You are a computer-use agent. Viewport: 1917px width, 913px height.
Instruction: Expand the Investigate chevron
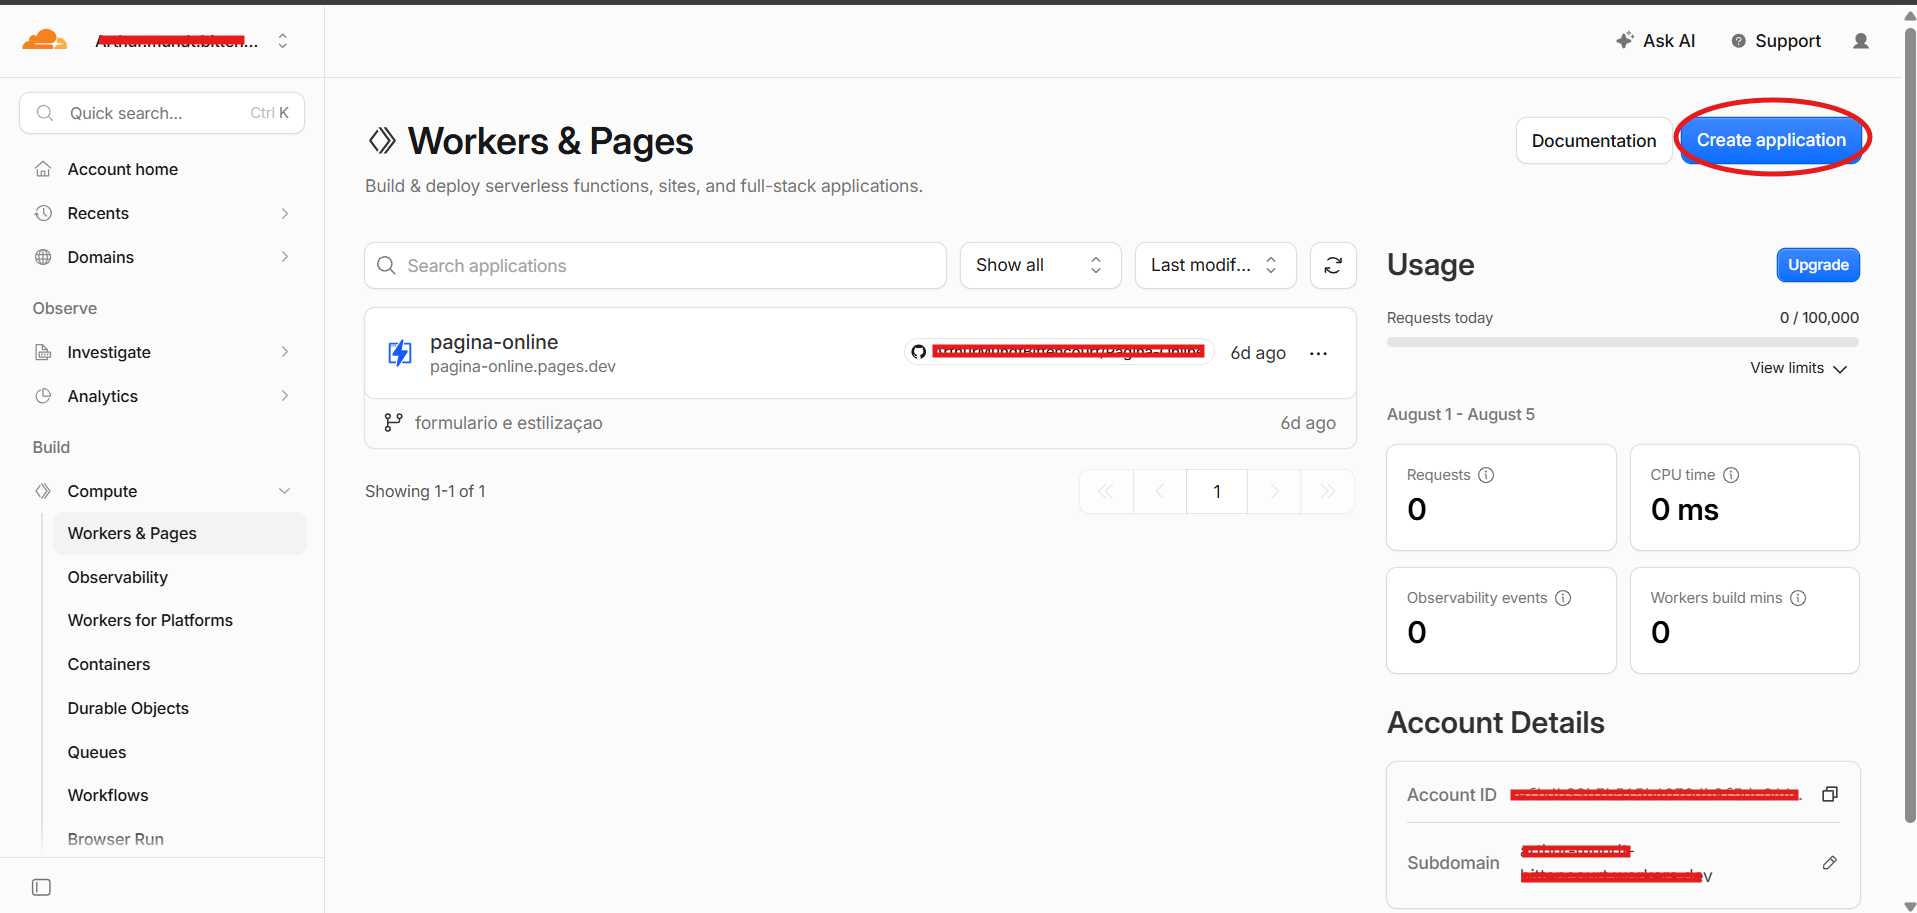[285, 352]
